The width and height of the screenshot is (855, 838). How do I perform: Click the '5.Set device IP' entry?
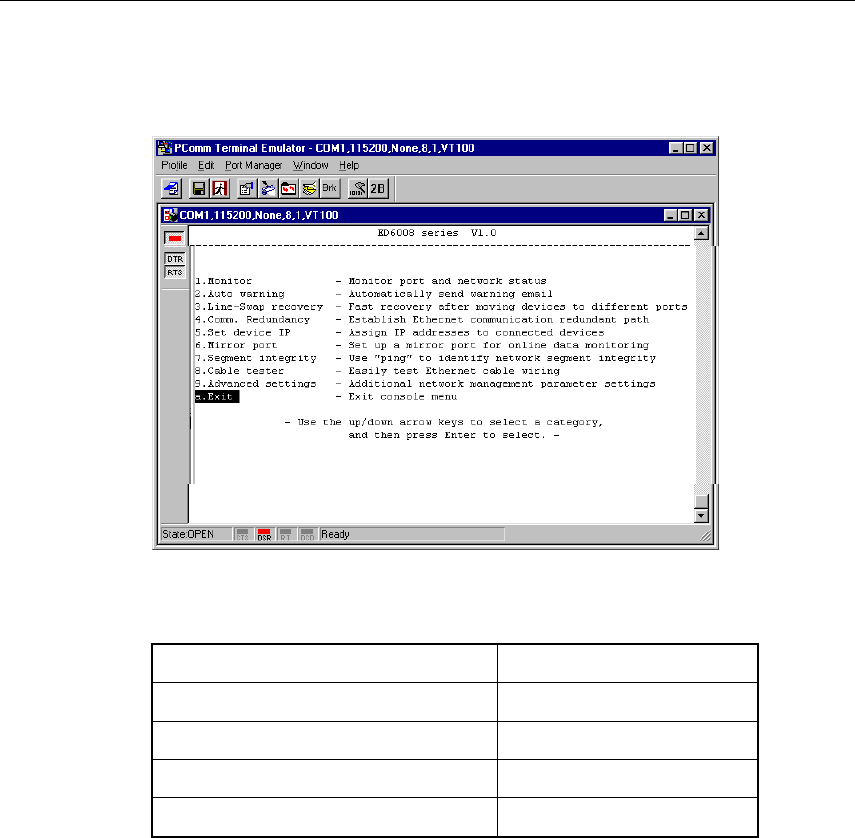[243, 333]
